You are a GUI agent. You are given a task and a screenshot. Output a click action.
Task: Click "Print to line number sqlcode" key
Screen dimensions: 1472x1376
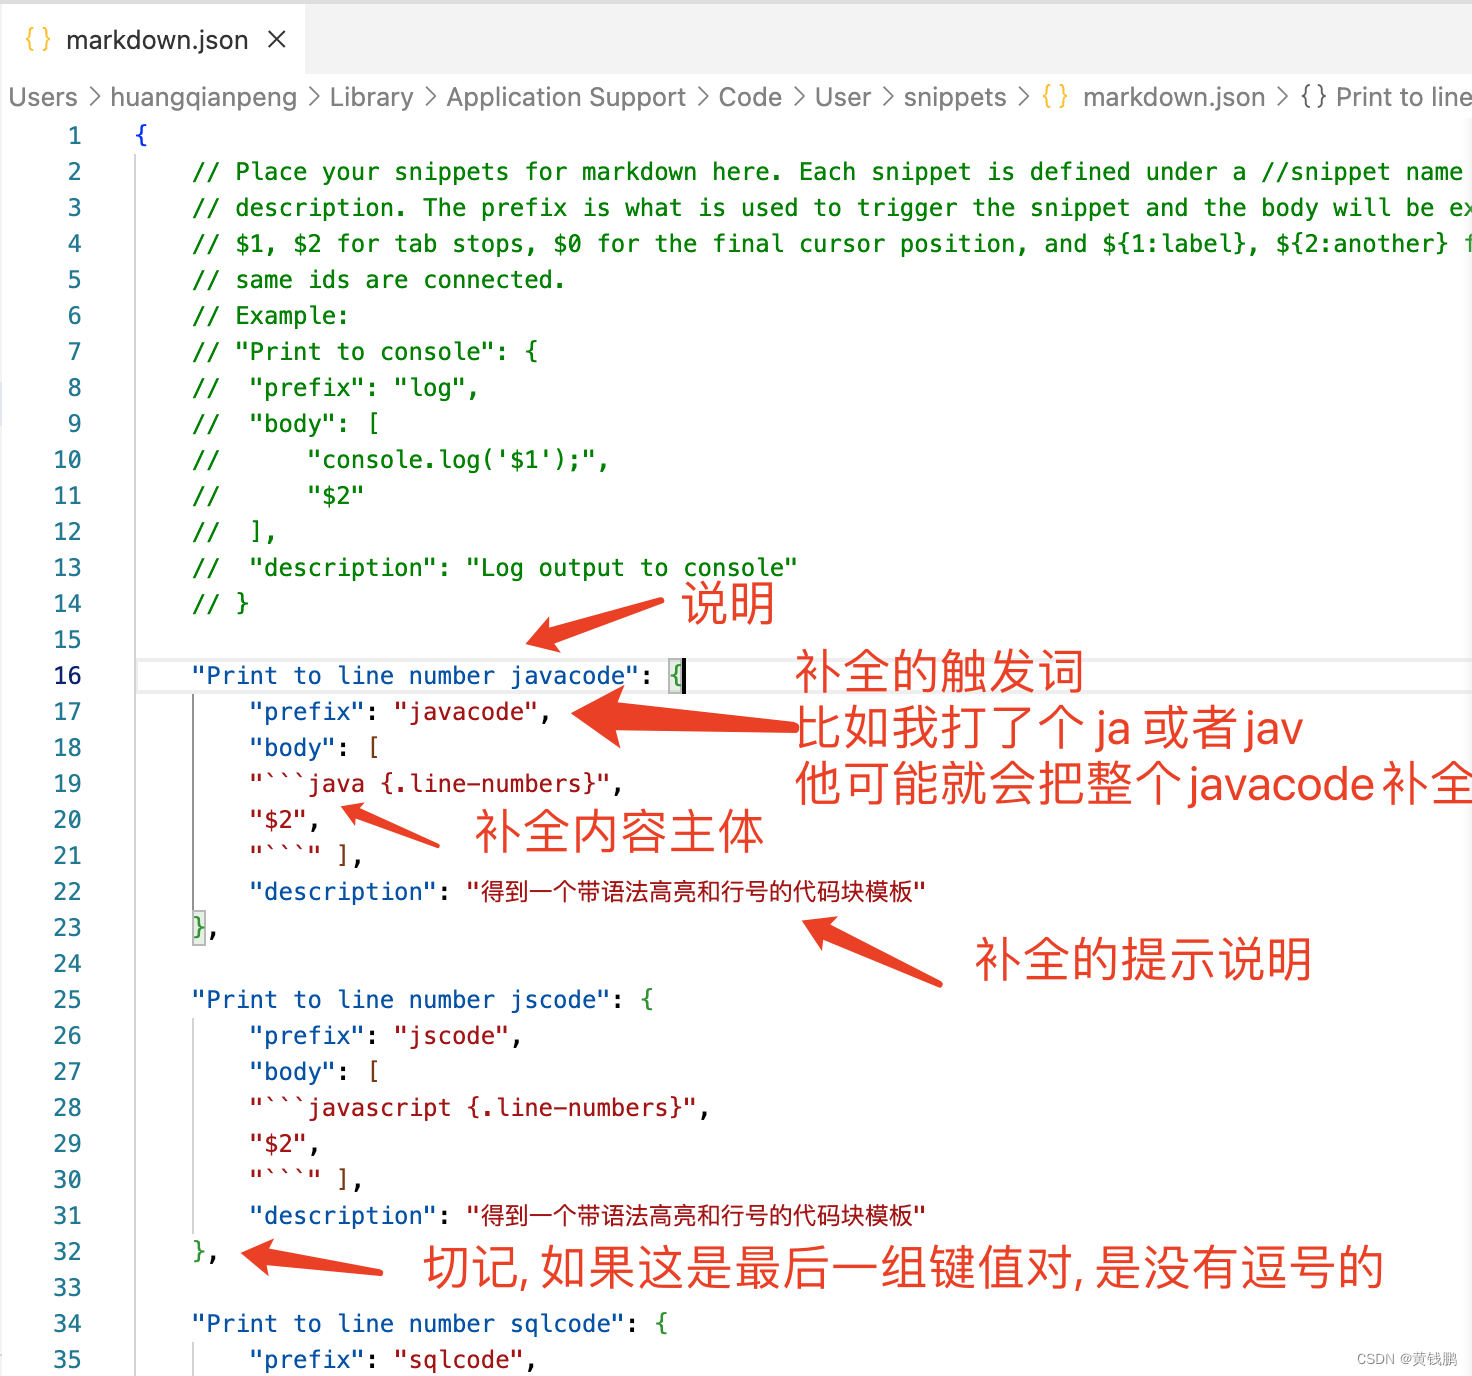click(x=407, y=1323)
